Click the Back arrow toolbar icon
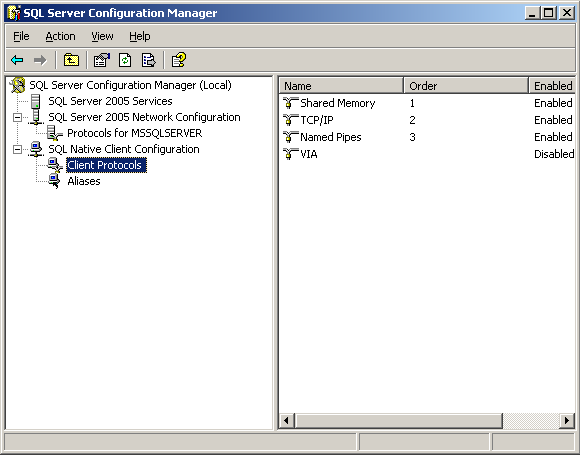Image resolution: width=581 pixels, height=457 pixels. click(17, 60)
